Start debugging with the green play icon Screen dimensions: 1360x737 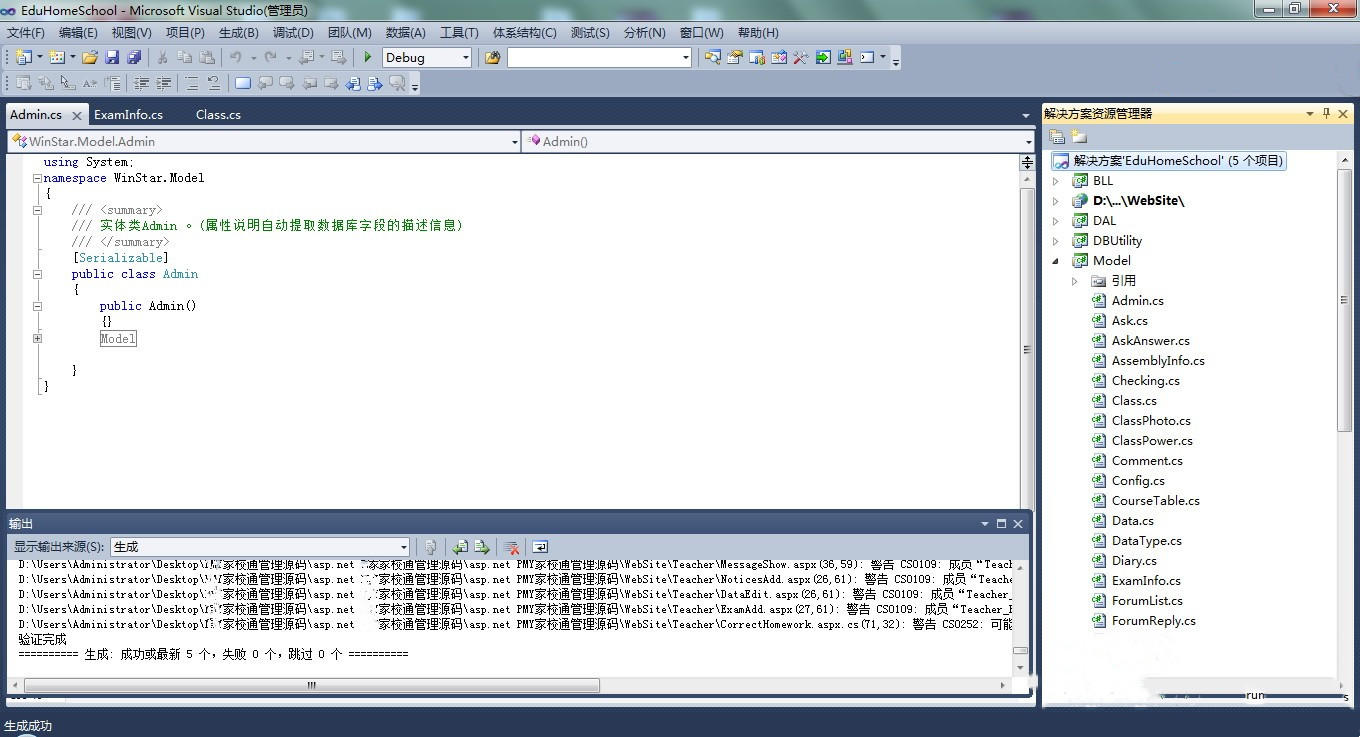click(368, 58)
